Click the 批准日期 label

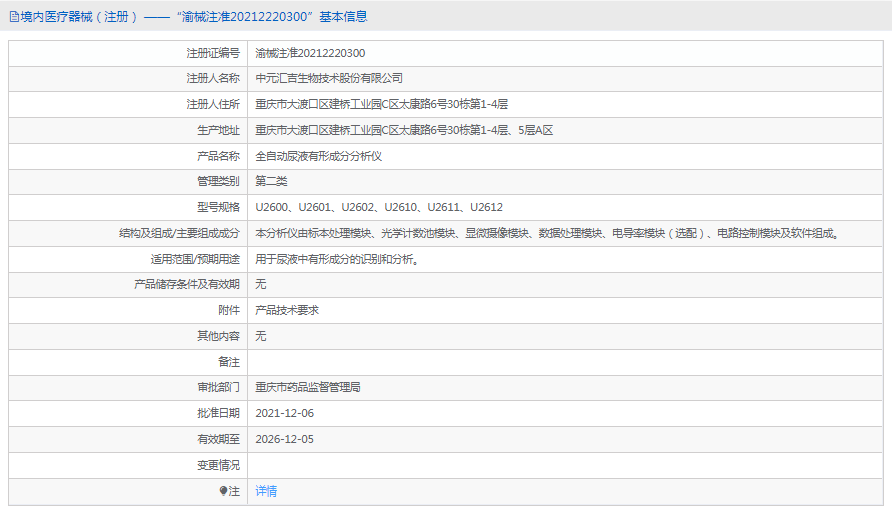coord(218,413)
